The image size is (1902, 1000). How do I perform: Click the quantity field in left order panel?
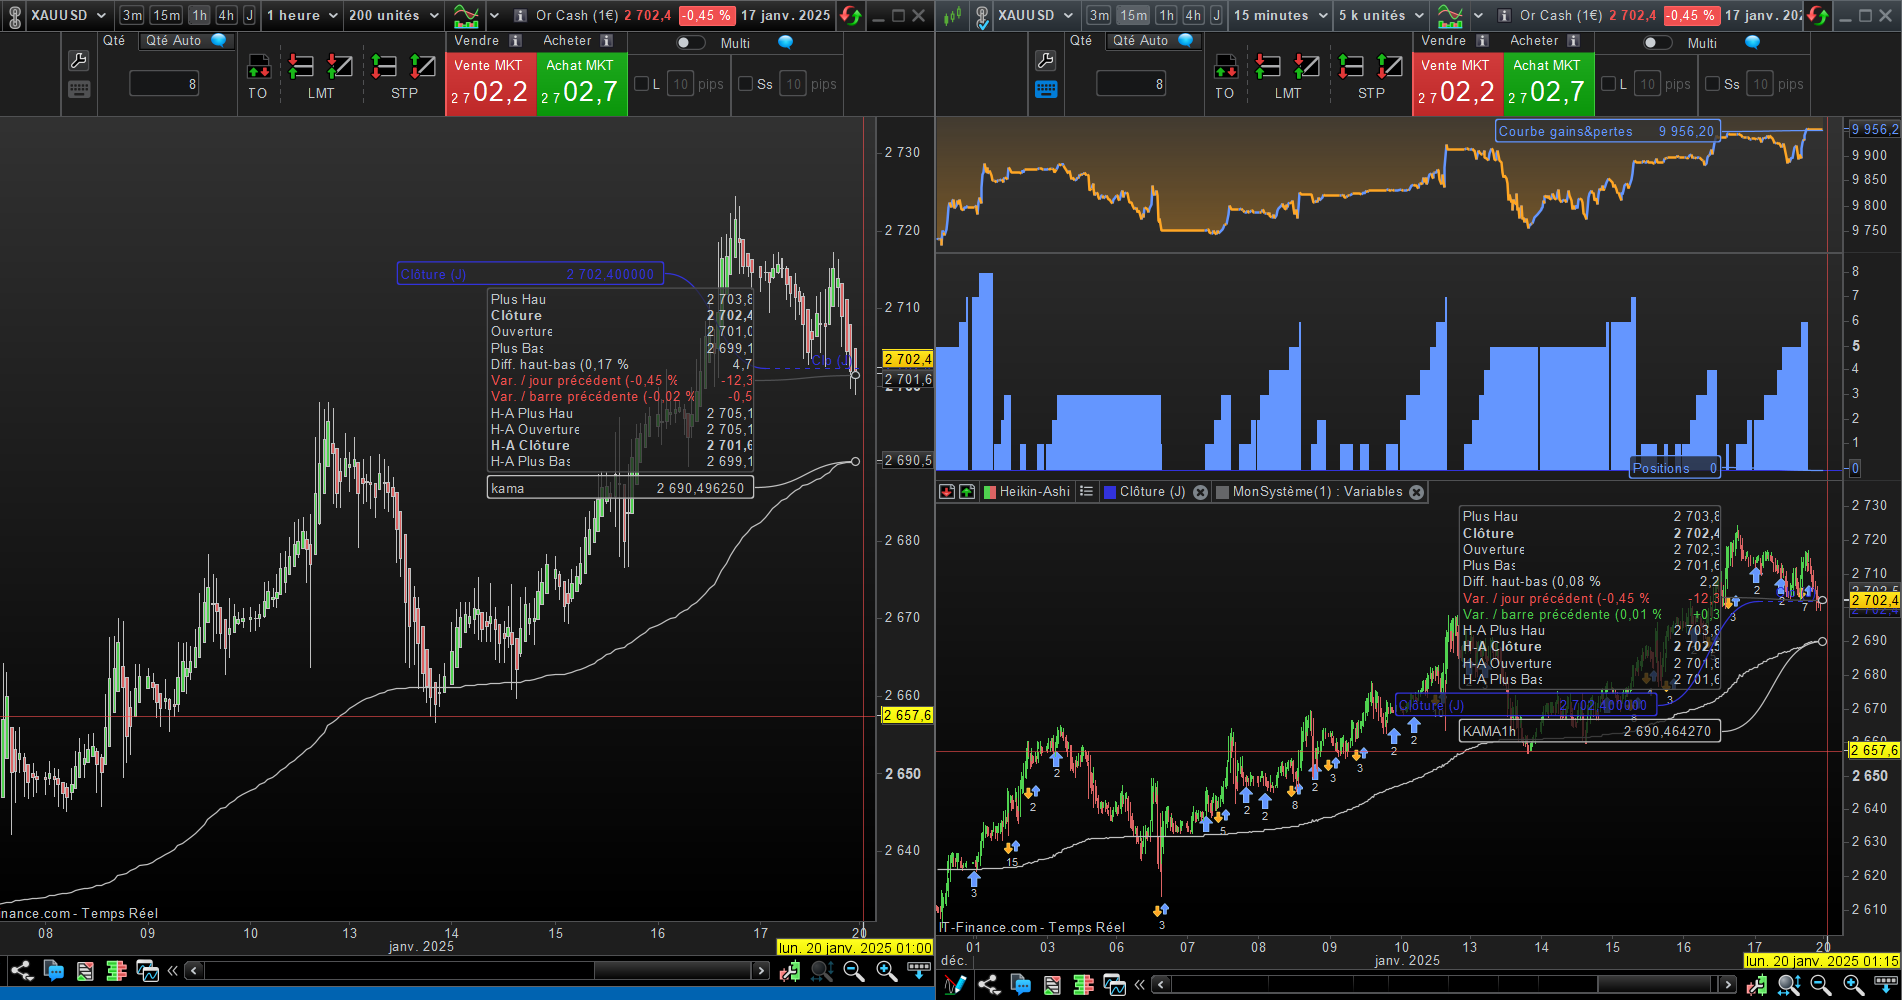(x=164, y=84)
